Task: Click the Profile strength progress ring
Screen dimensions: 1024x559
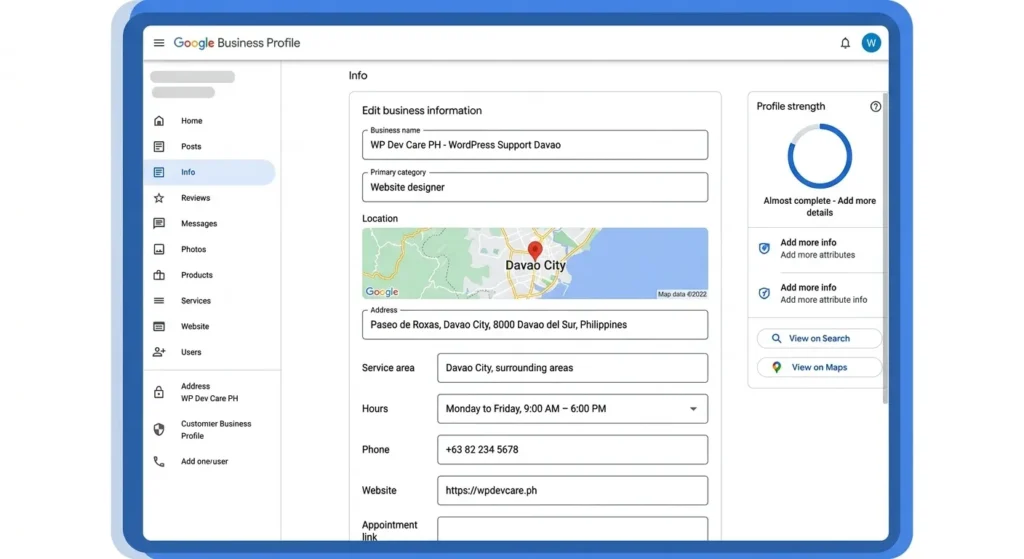Action: 819,157
